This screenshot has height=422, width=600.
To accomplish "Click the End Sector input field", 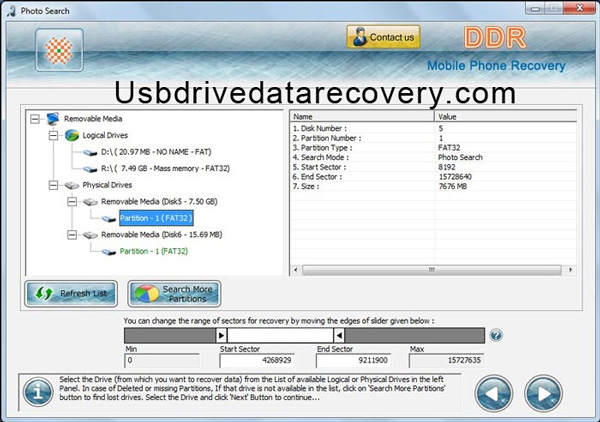I will 353,360.
